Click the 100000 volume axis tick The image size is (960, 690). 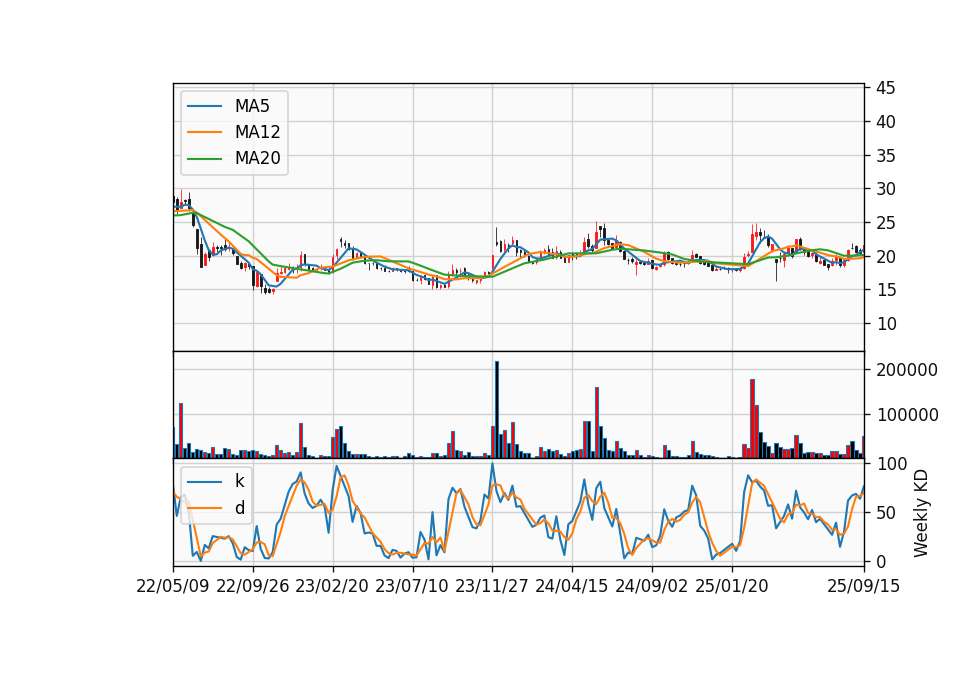click(907, 415)
